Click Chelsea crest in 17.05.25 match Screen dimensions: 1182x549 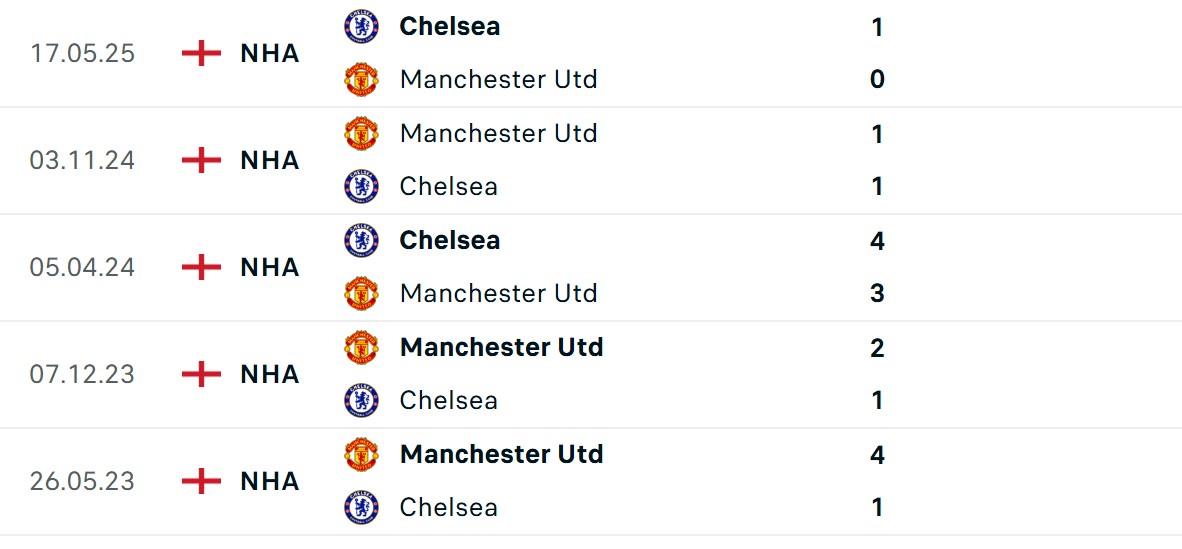click(361, 26)
